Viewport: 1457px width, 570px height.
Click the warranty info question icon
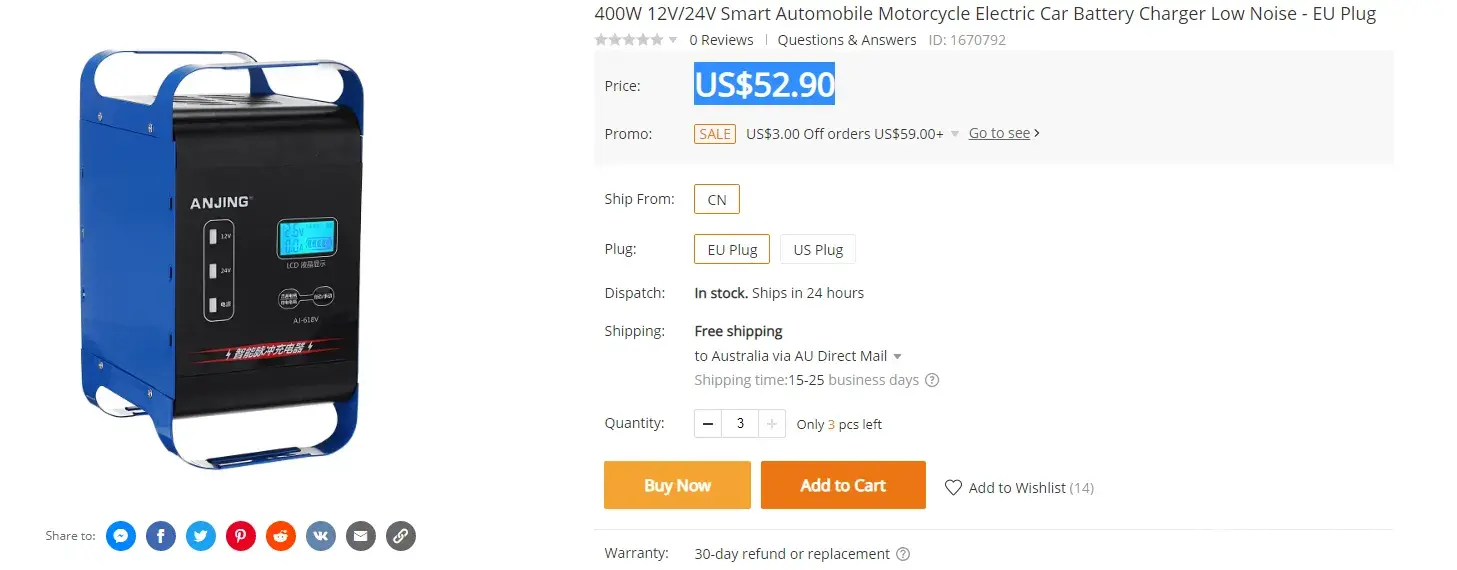[x=903, y=554]
